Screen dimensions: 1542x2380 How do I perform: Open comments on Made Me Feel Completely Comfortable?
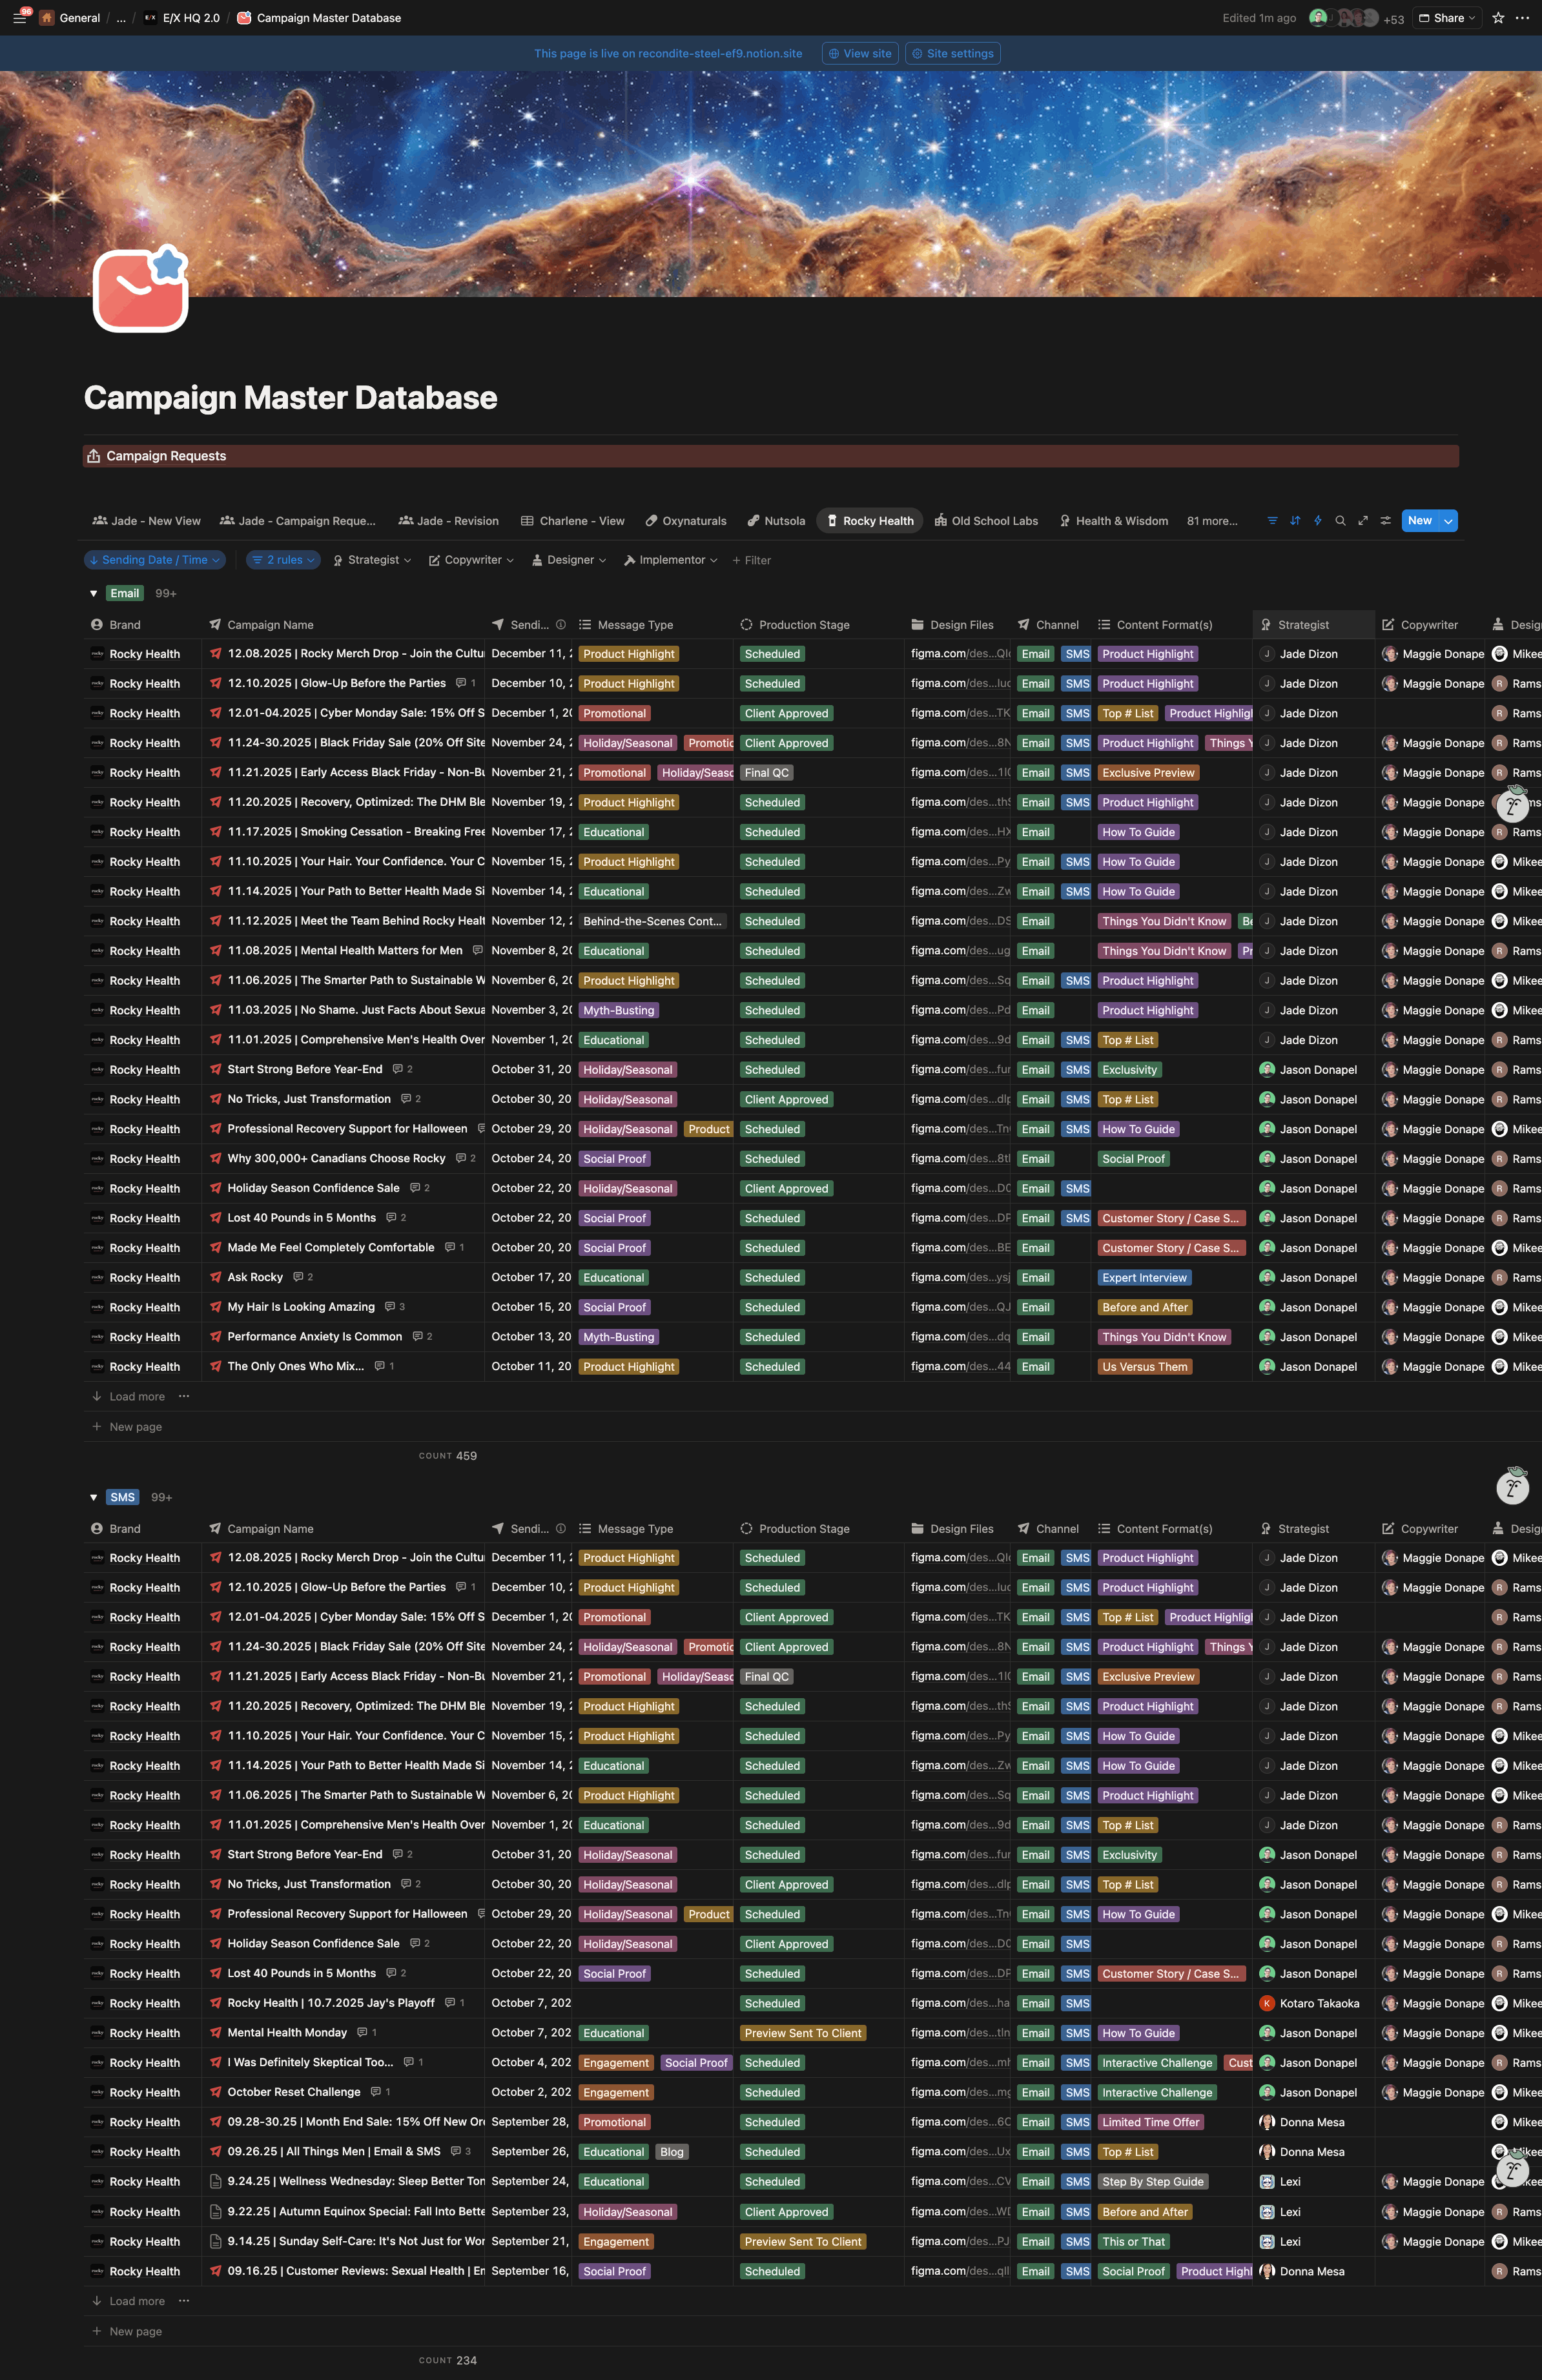[x=455, y=1248]
